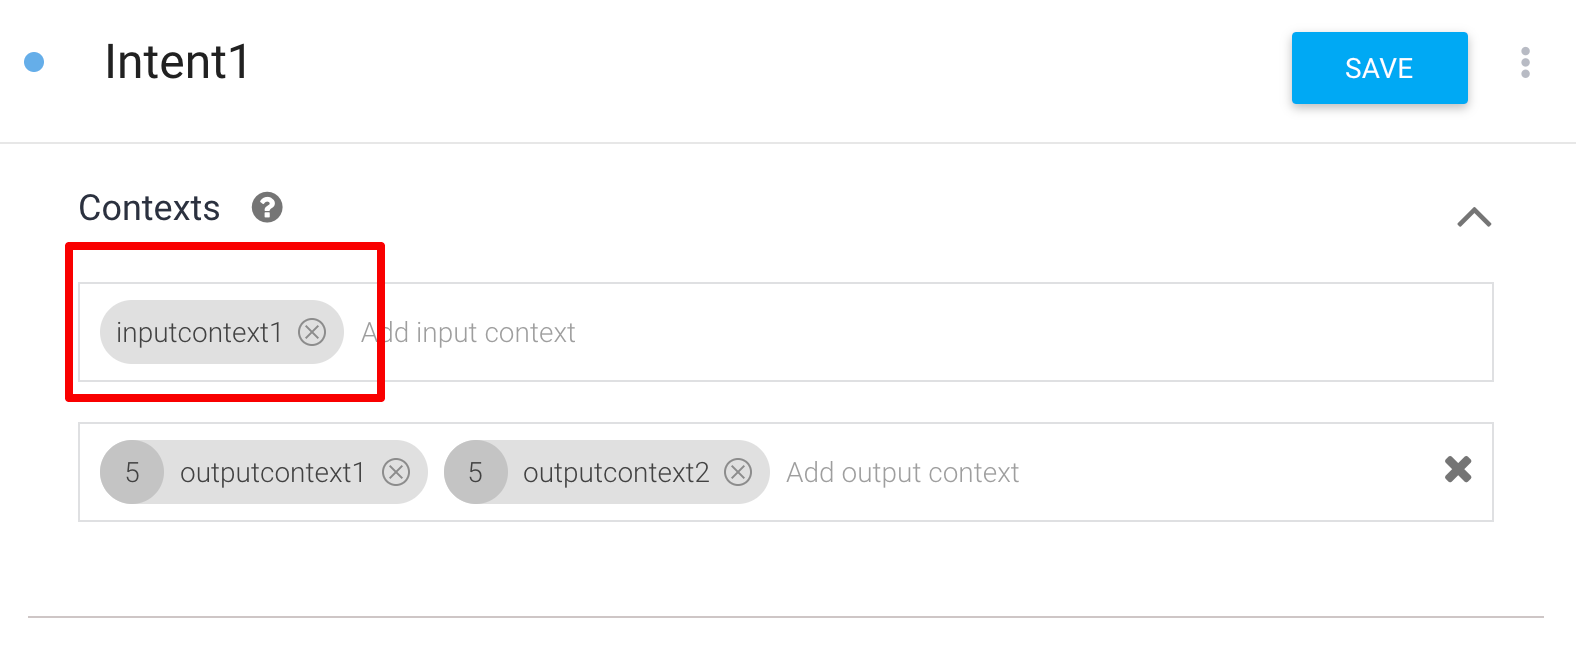Viewport: 1576px width, 652px height.
Task: Delete outputcontext2 using its x icon
Action: coord(738,472)
